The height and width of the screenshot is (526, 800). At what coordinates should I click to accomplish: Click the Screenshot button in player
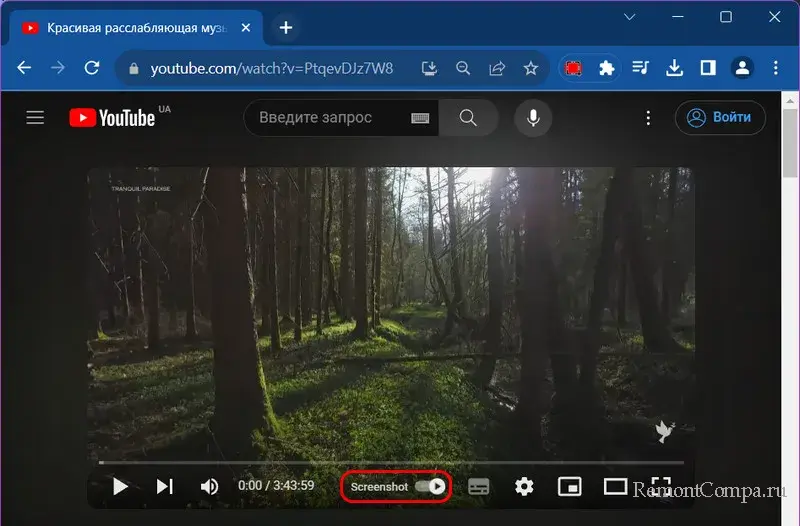379,487
